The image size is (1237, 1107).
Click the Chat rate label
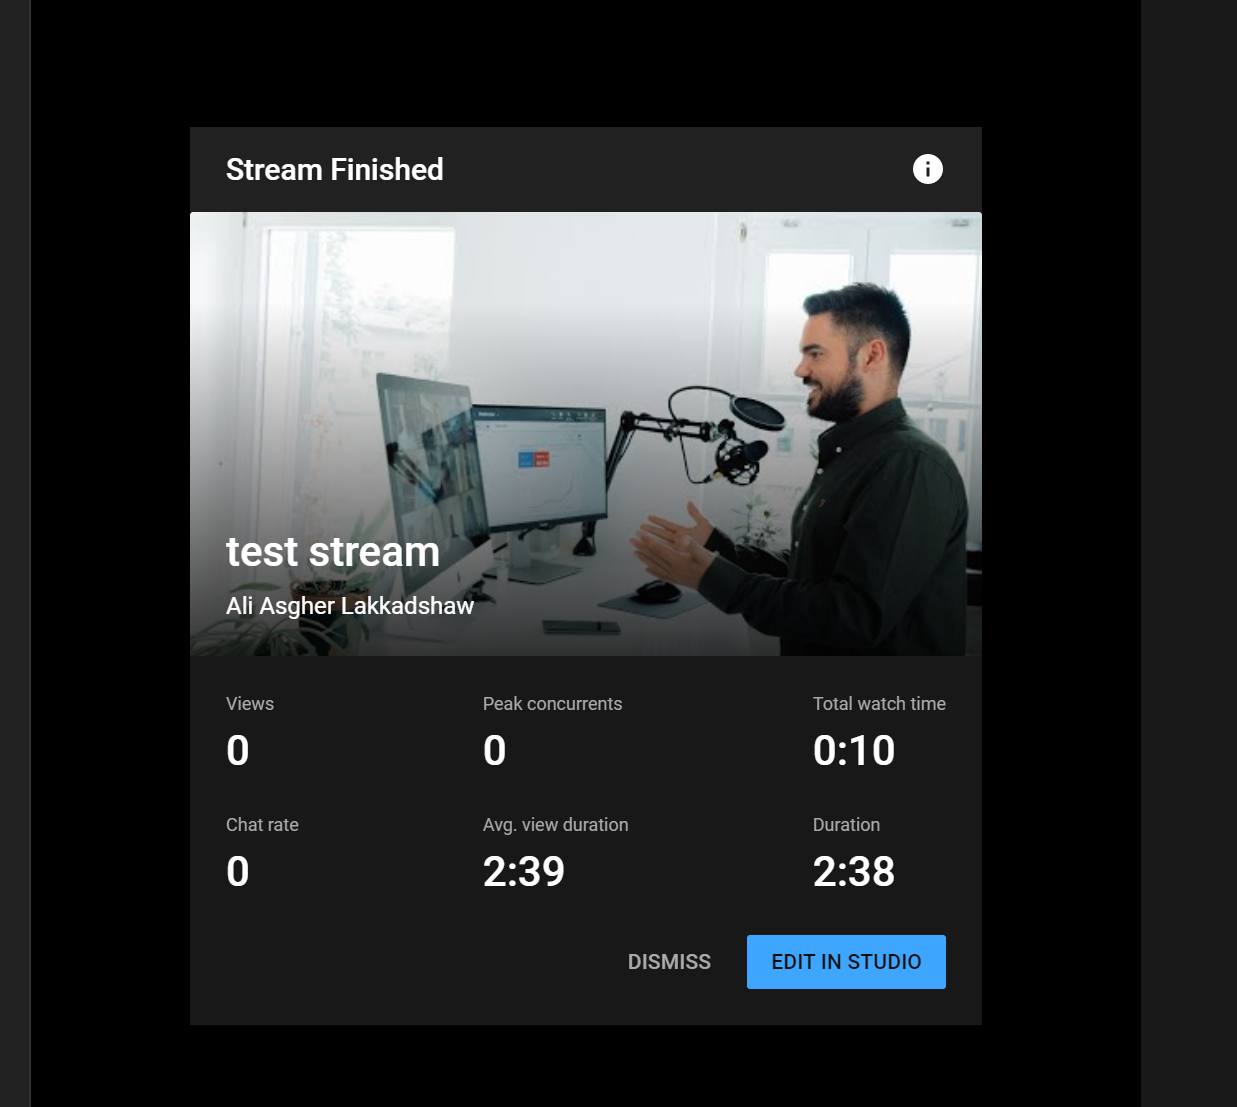coord(262,825)
